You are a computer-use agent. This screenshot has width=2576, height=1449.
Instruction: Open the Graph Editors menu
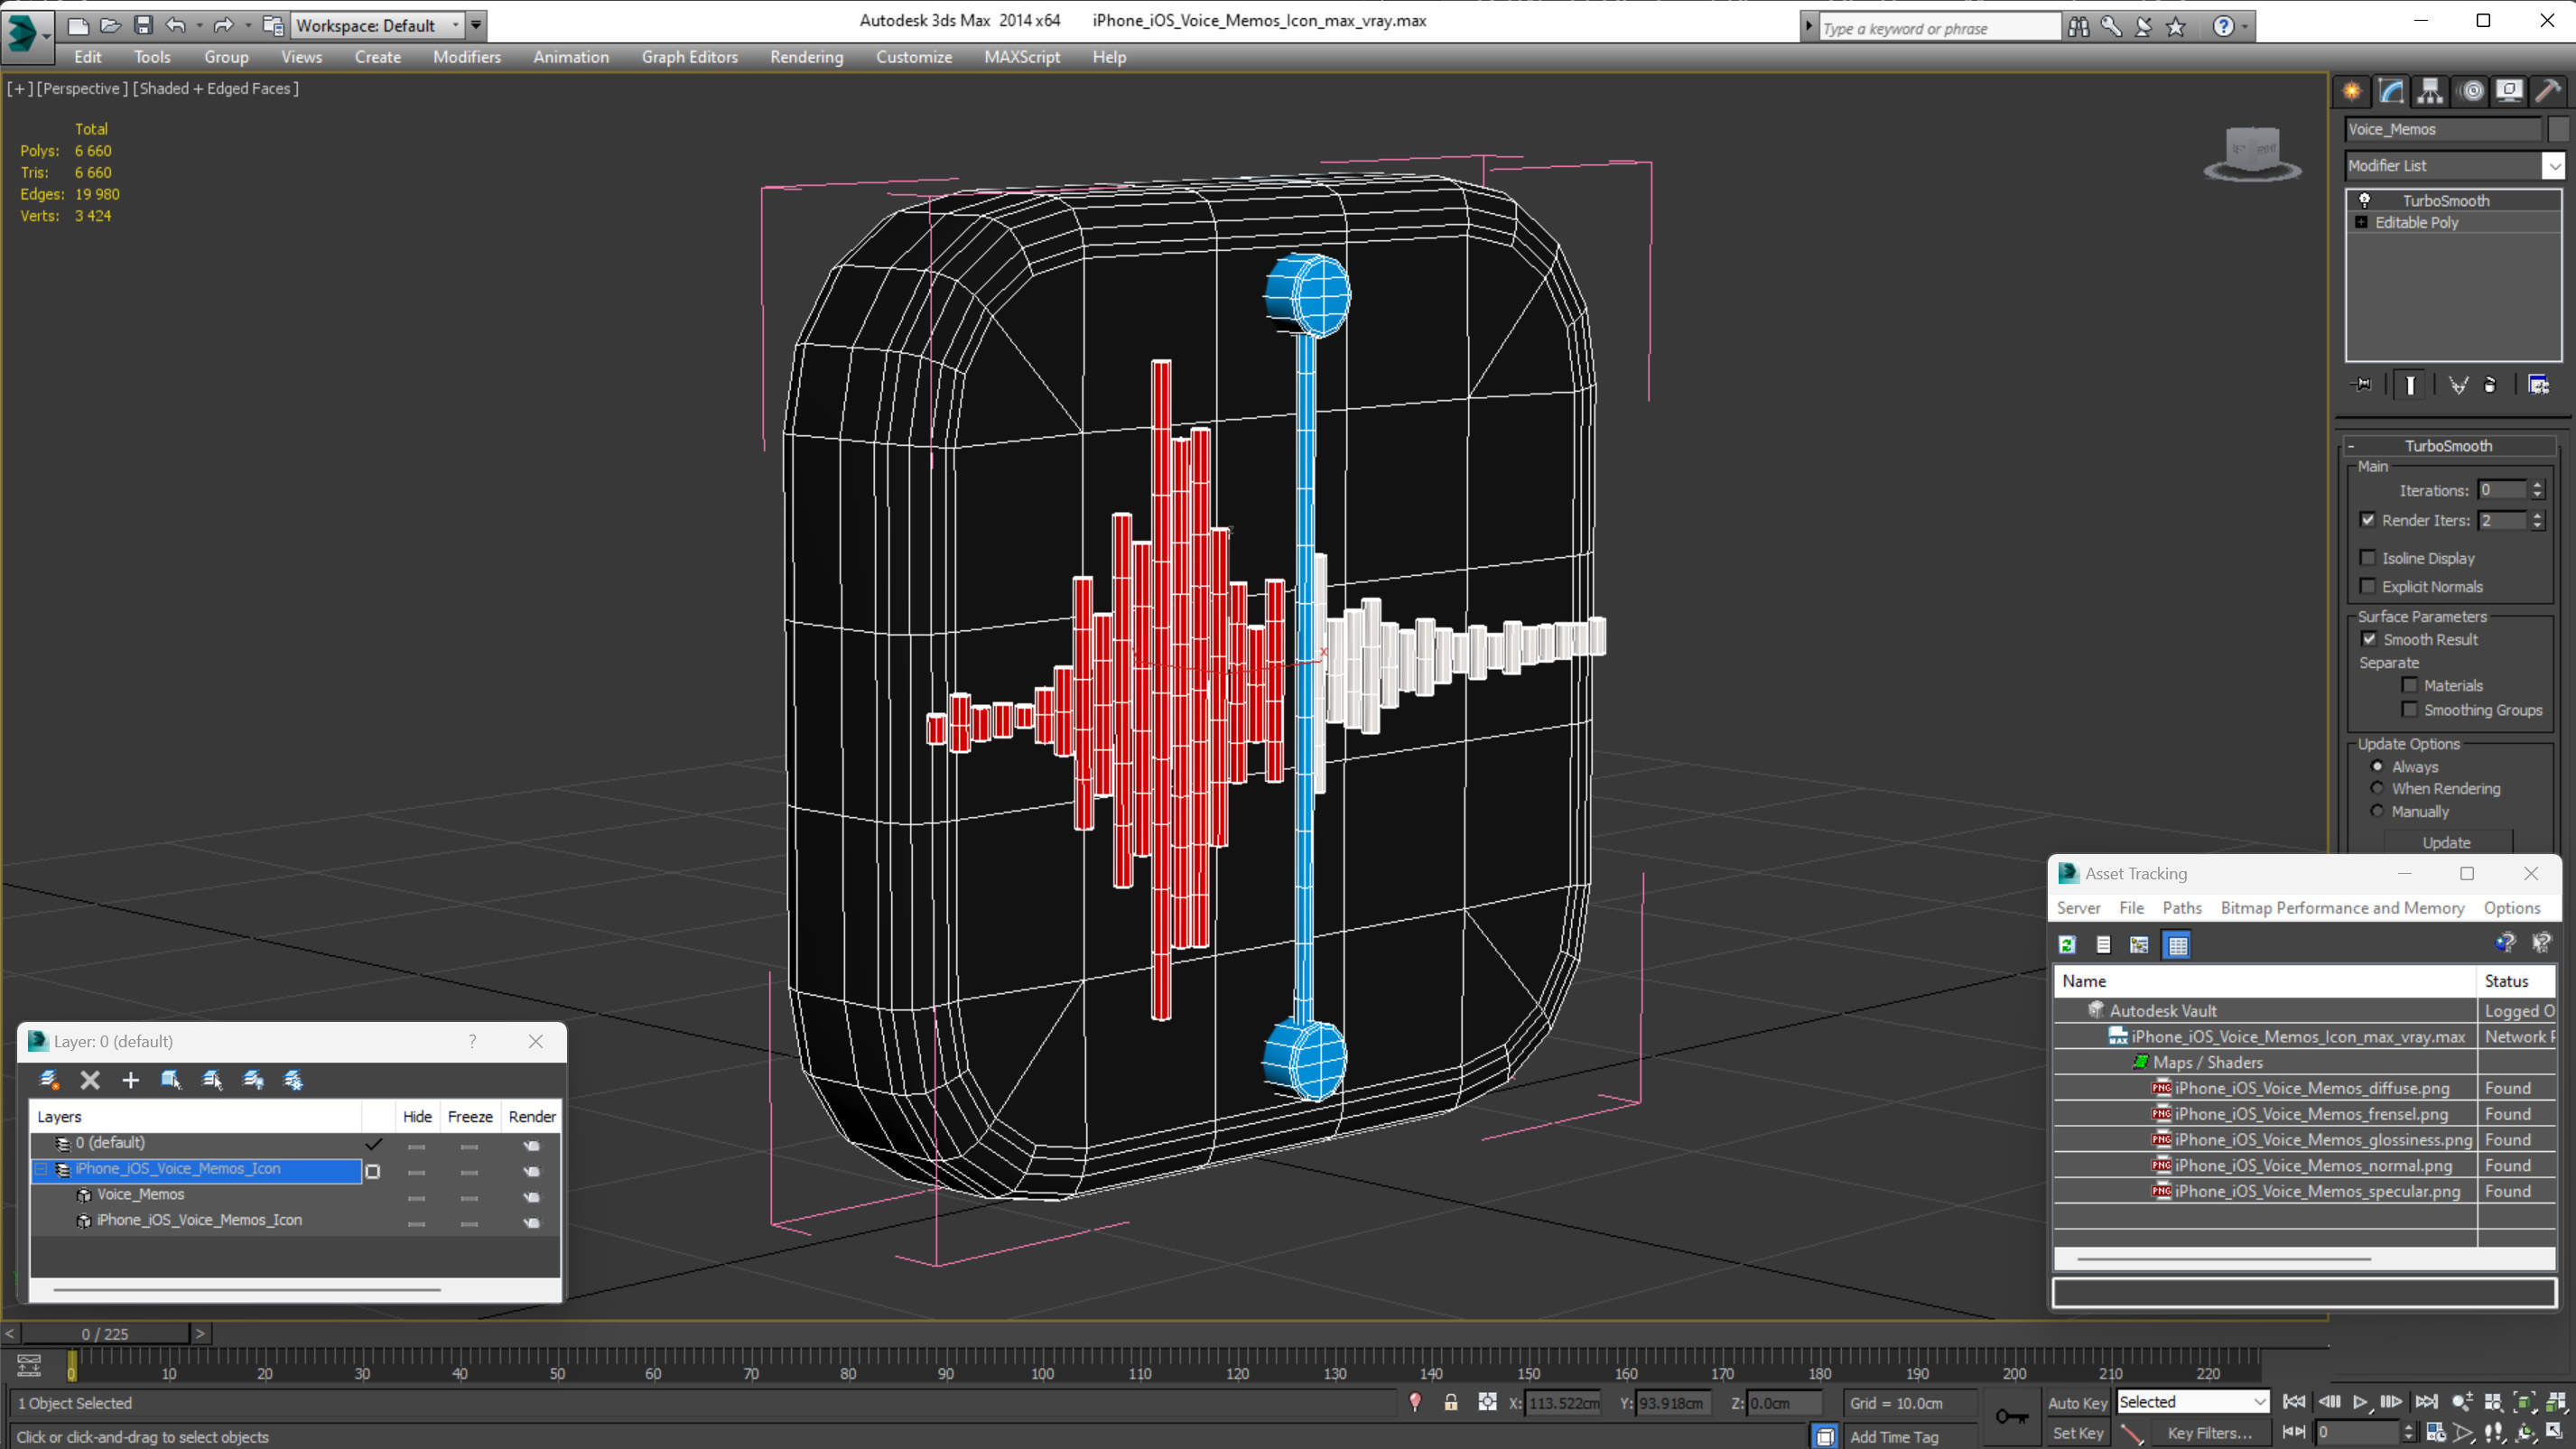pyautogui.click(x=689, y=57)
